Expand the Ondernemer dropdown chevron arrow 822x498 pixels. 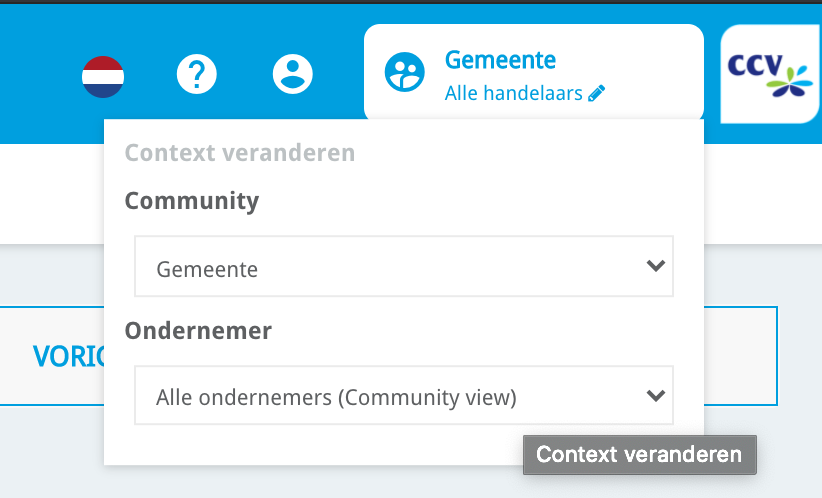point(655,395)
